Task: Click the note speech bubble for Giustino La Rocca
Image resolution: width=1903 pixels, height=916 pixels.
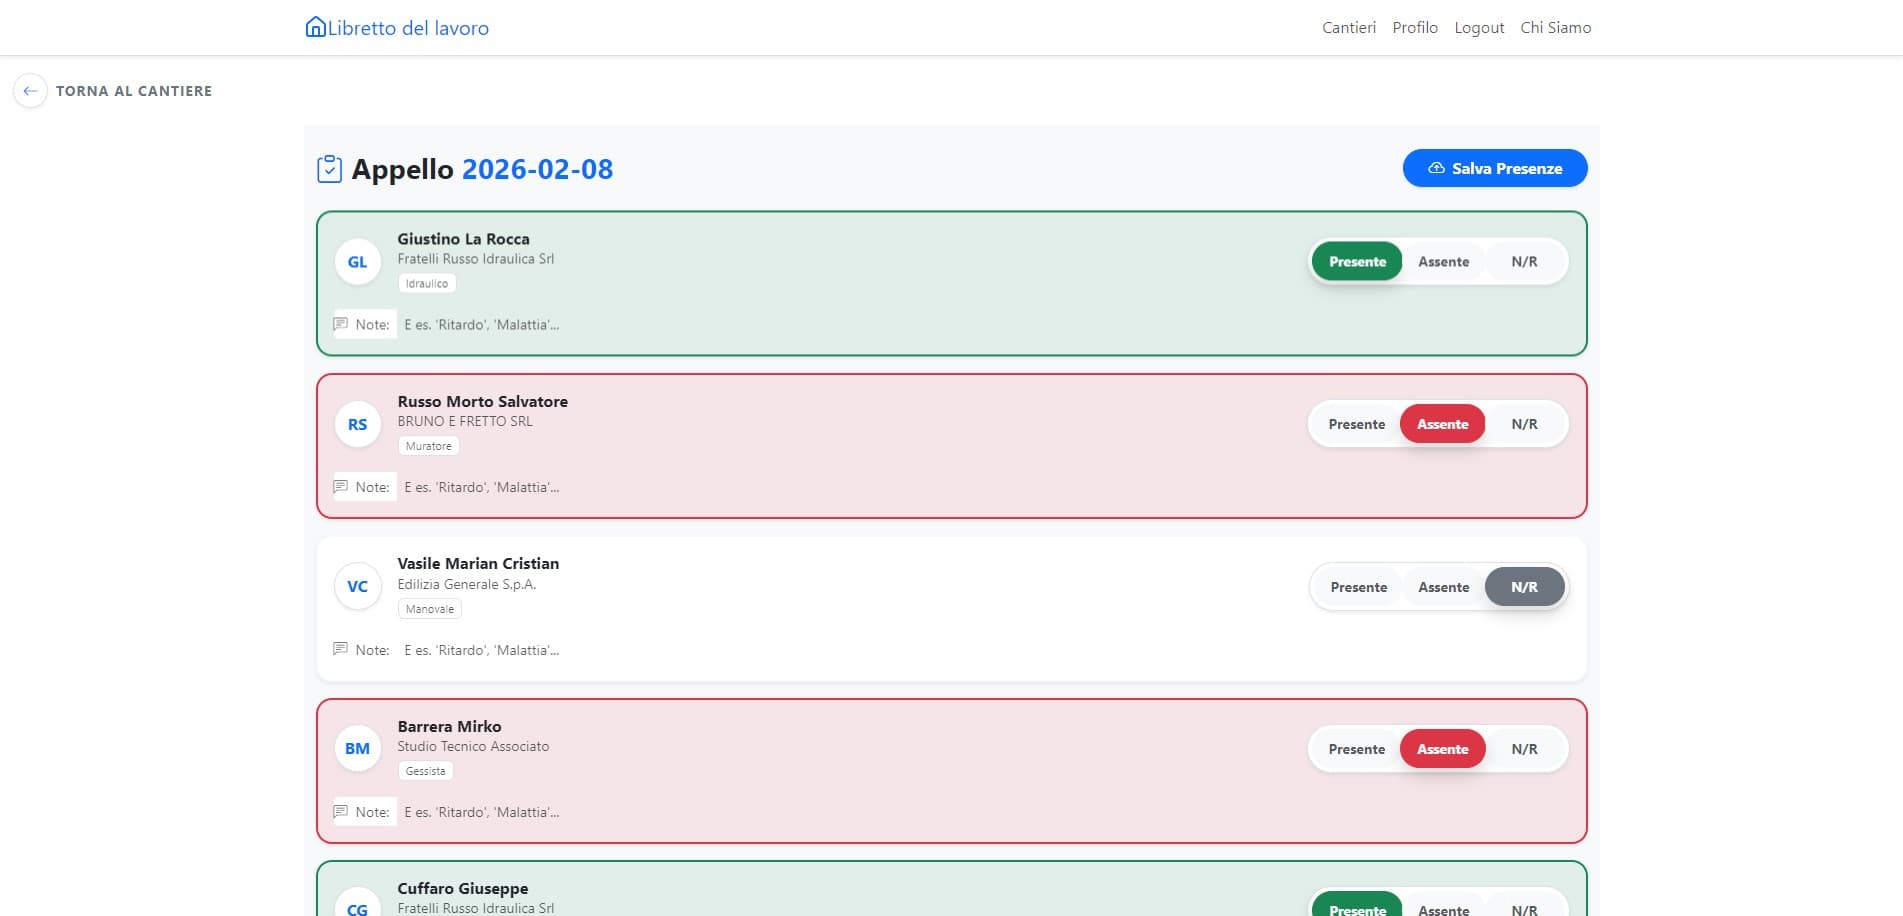Action: point(342,323)
